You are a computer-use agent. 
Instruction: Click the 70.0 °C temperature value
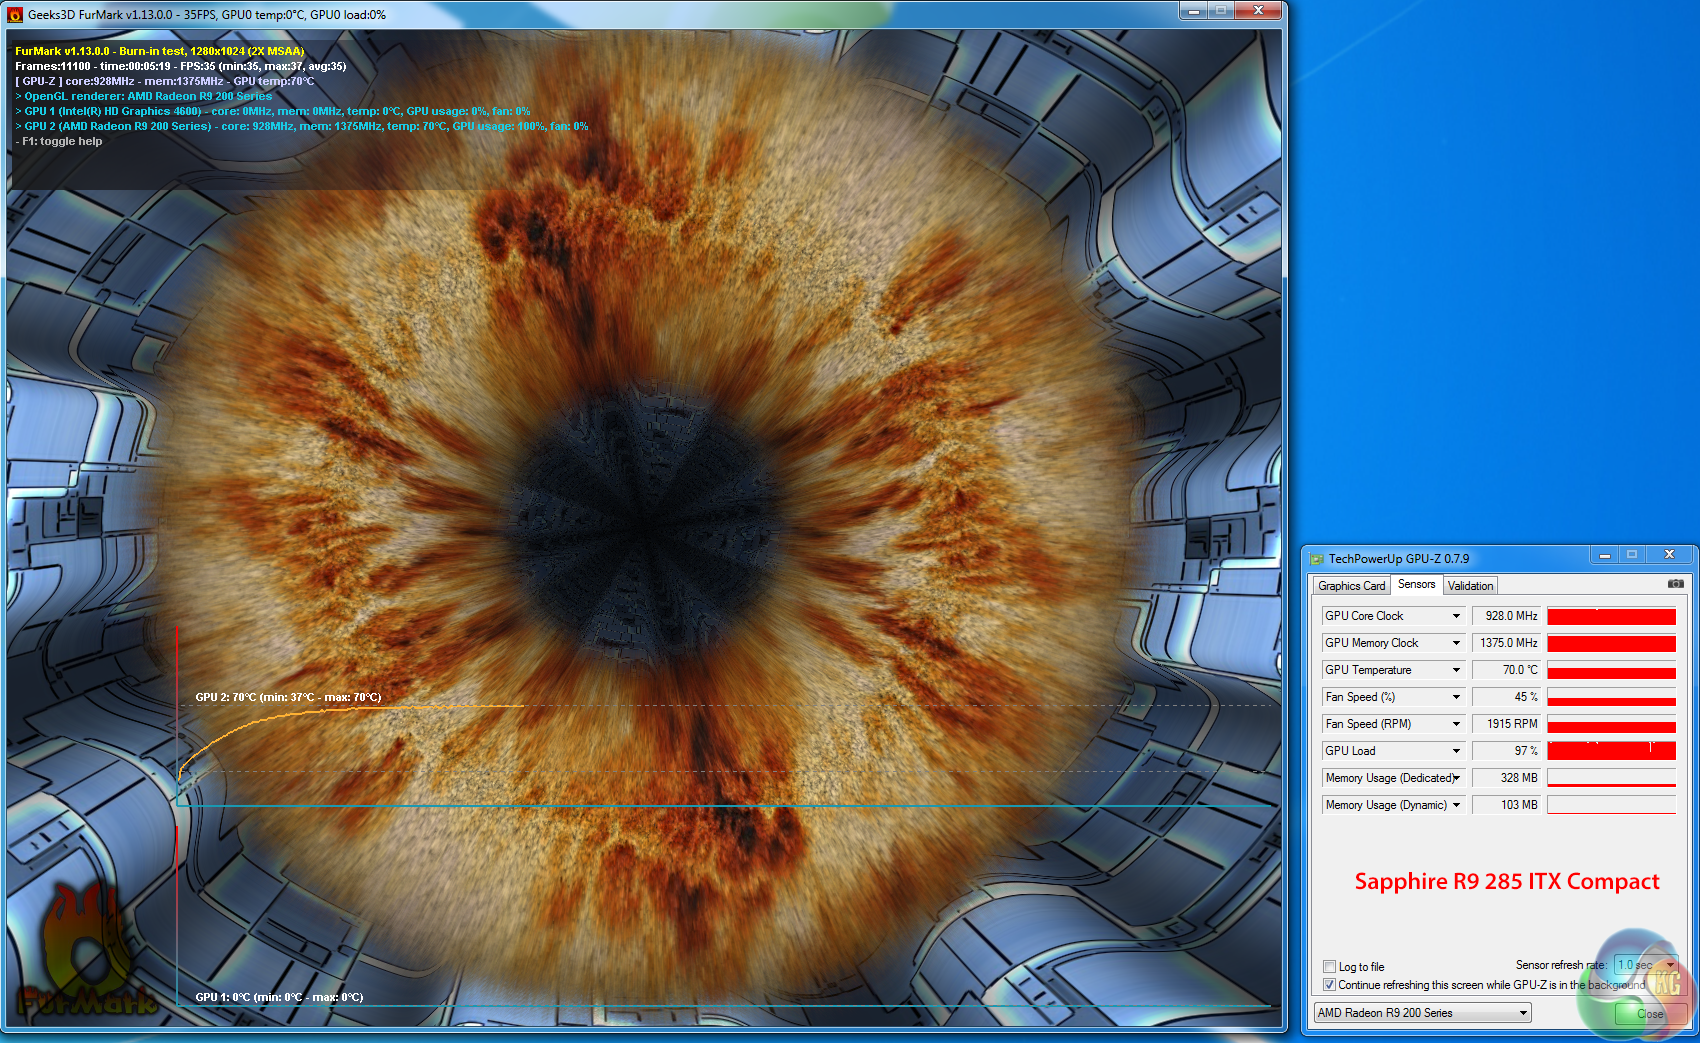coord(1507,670)
